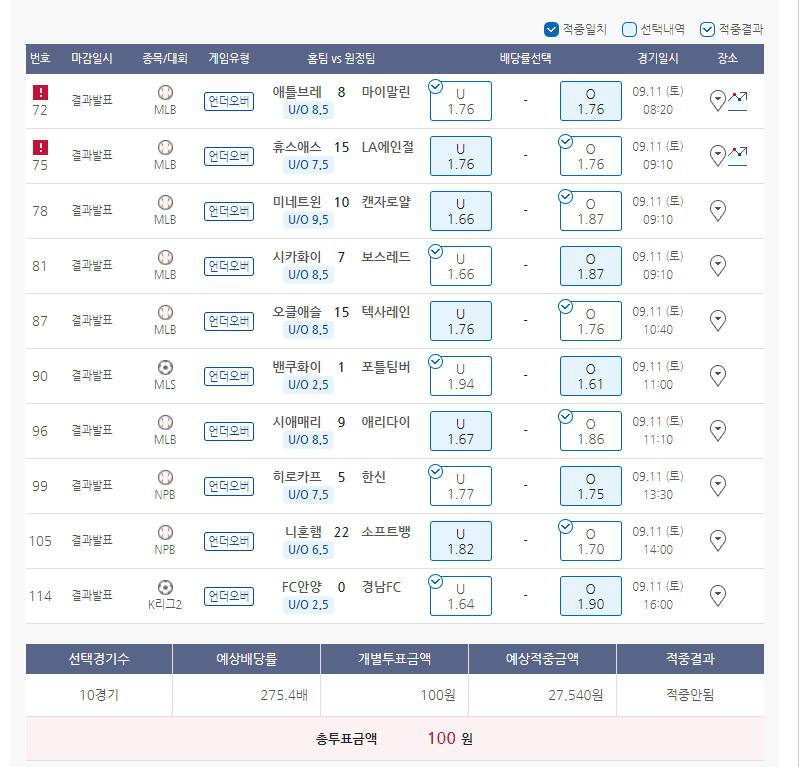Click the 마감일시 column header
This screenshot has width=799, height=767.
(x=92, y=58)
